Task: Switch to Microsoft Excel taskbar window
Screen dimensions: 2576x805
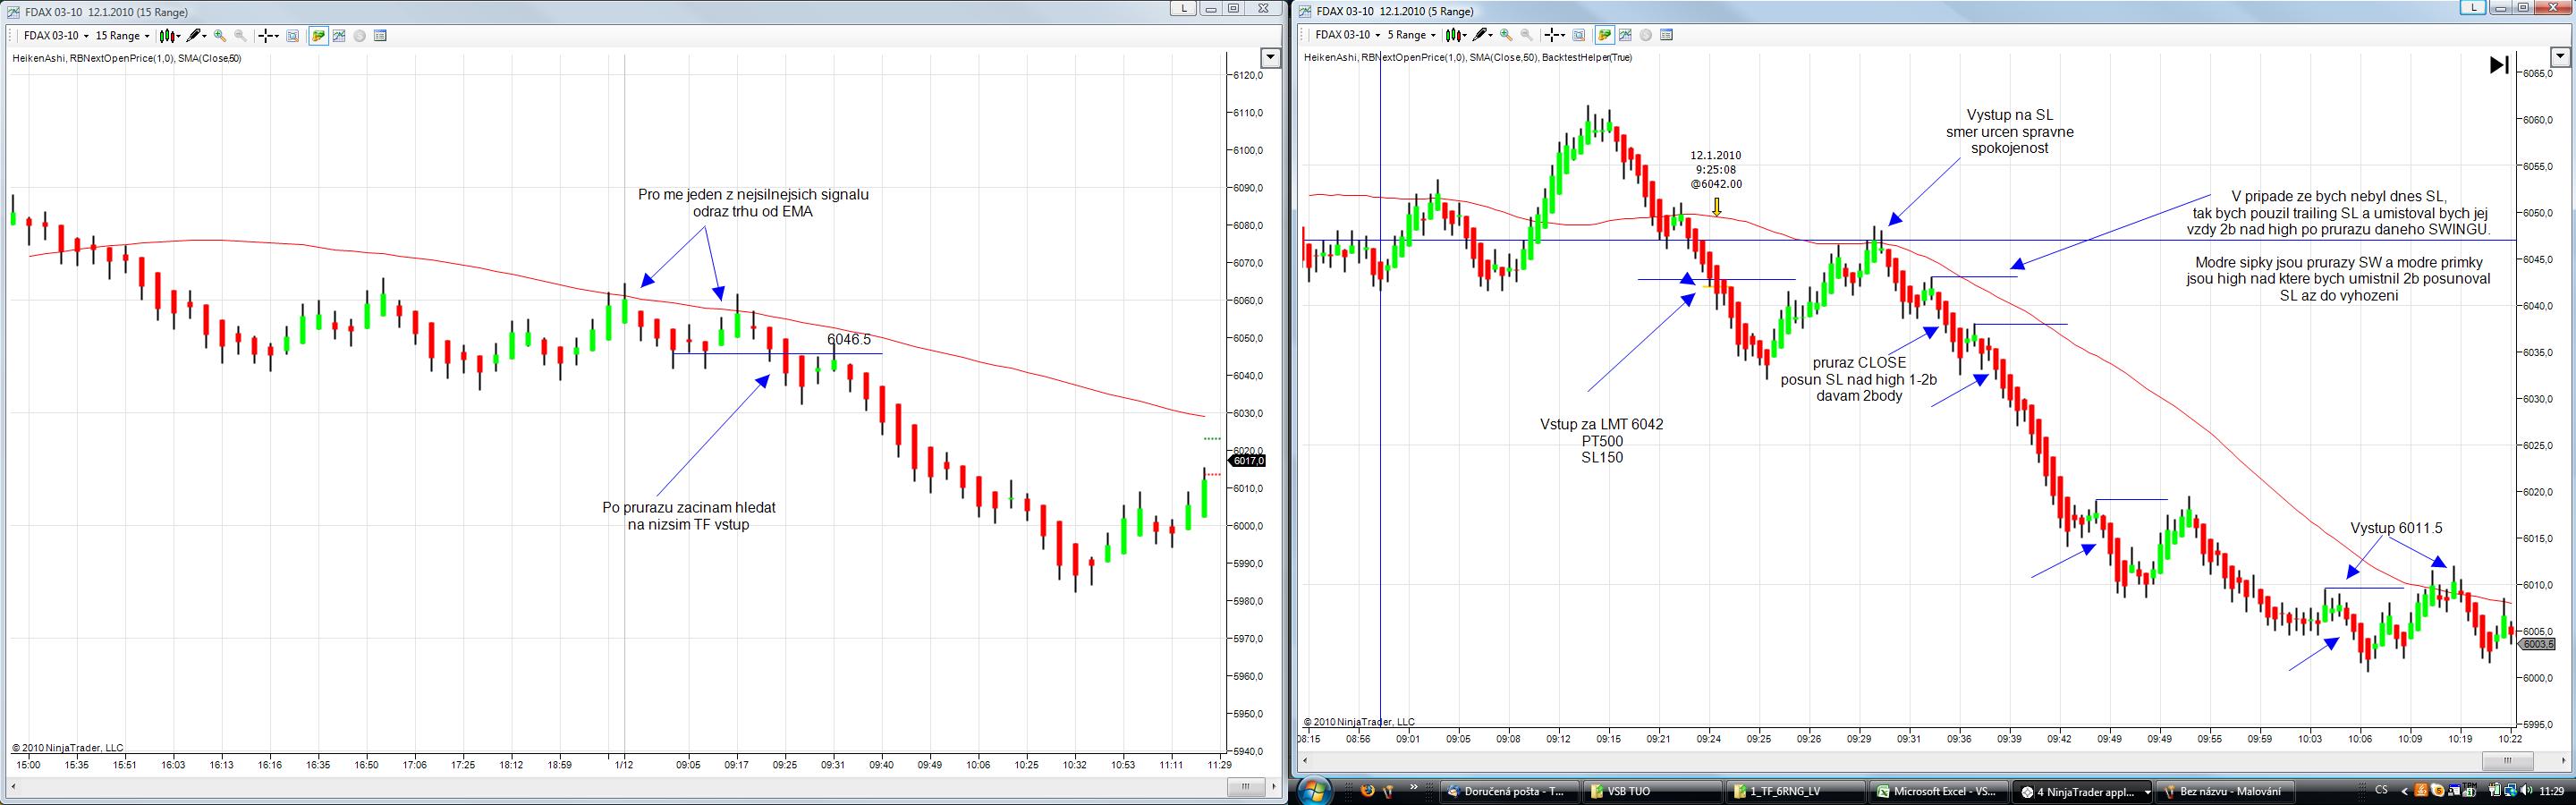Action: click(x=1940, y=791)
